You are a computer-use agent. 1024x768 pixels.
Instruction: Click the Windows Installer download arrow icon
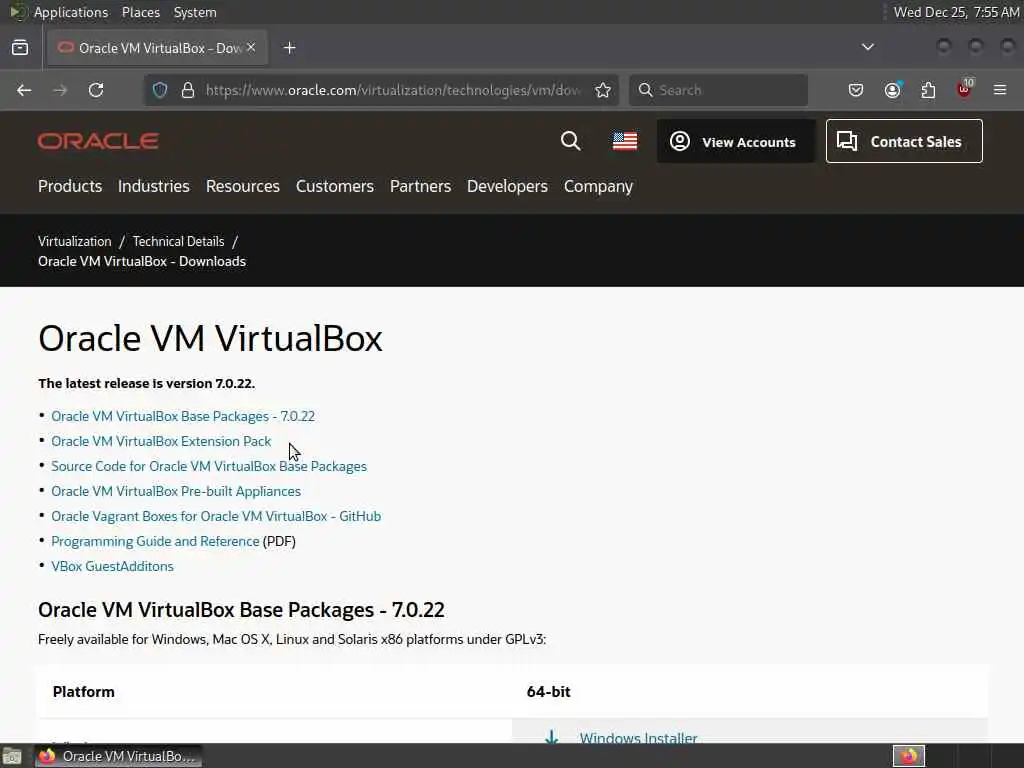552,737
